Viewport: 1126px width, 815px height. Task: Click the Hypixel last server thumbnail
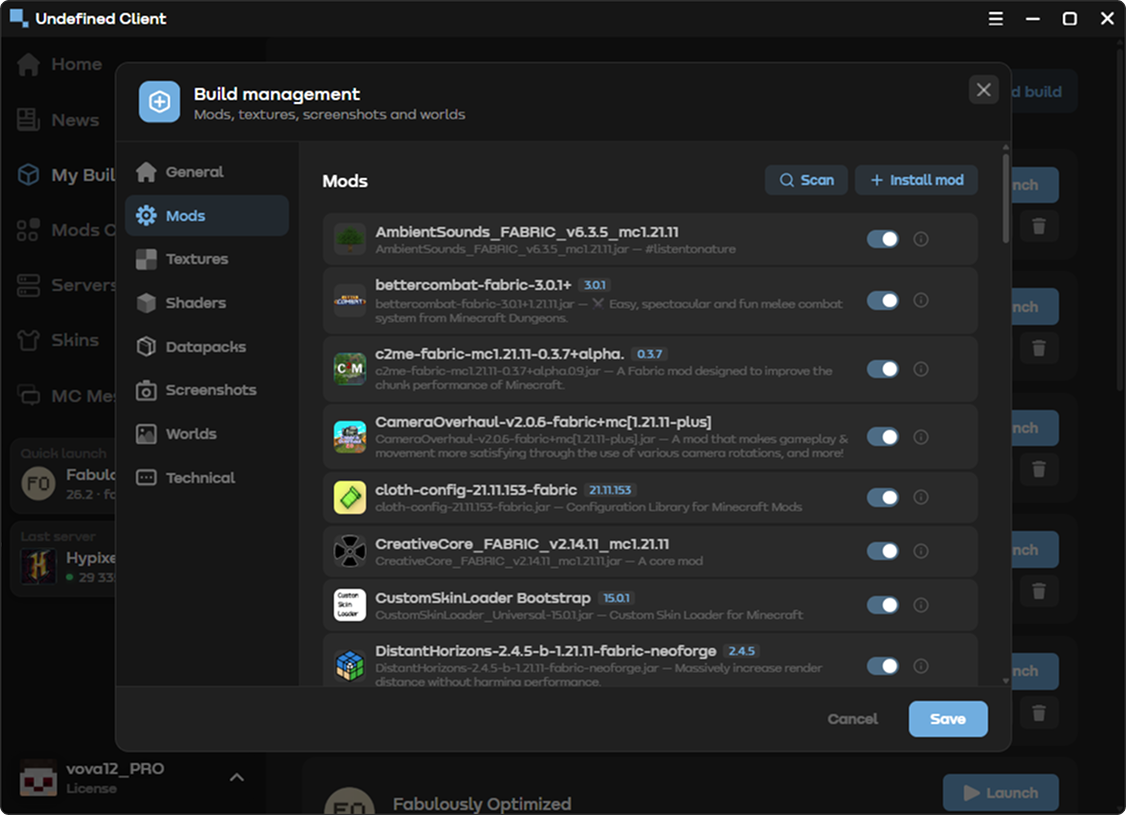pos(39,566)
